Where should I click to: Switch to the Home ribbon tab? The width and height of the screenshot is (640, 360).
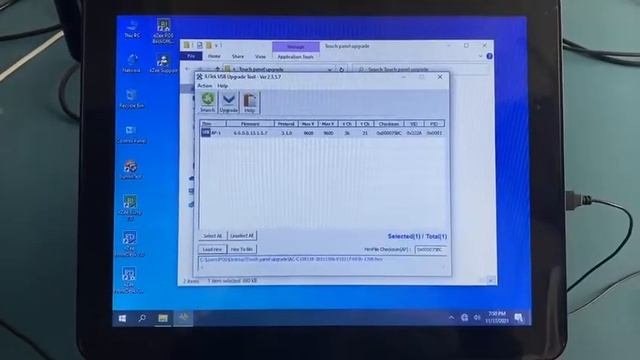214,56
